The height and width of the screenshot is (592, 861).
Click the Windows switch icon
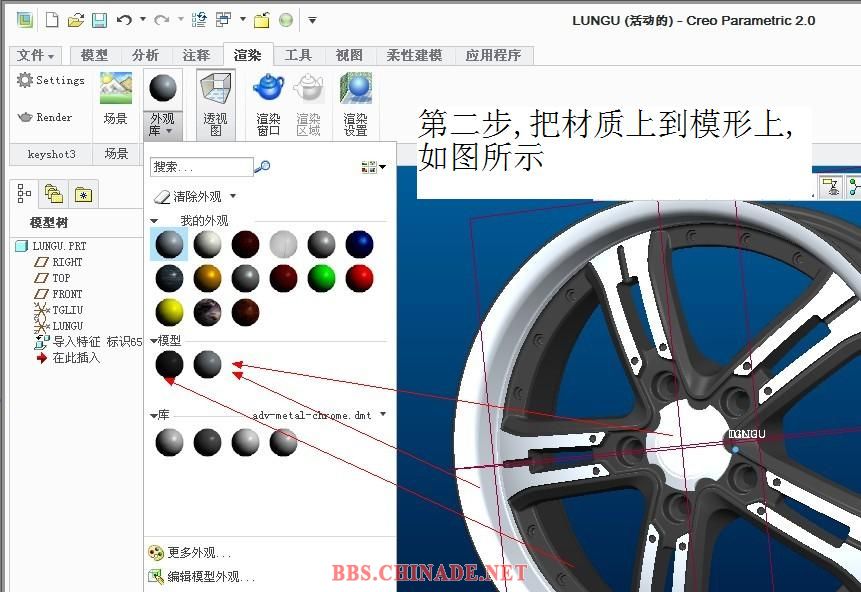pyautogui.click(x=223, y=20)
